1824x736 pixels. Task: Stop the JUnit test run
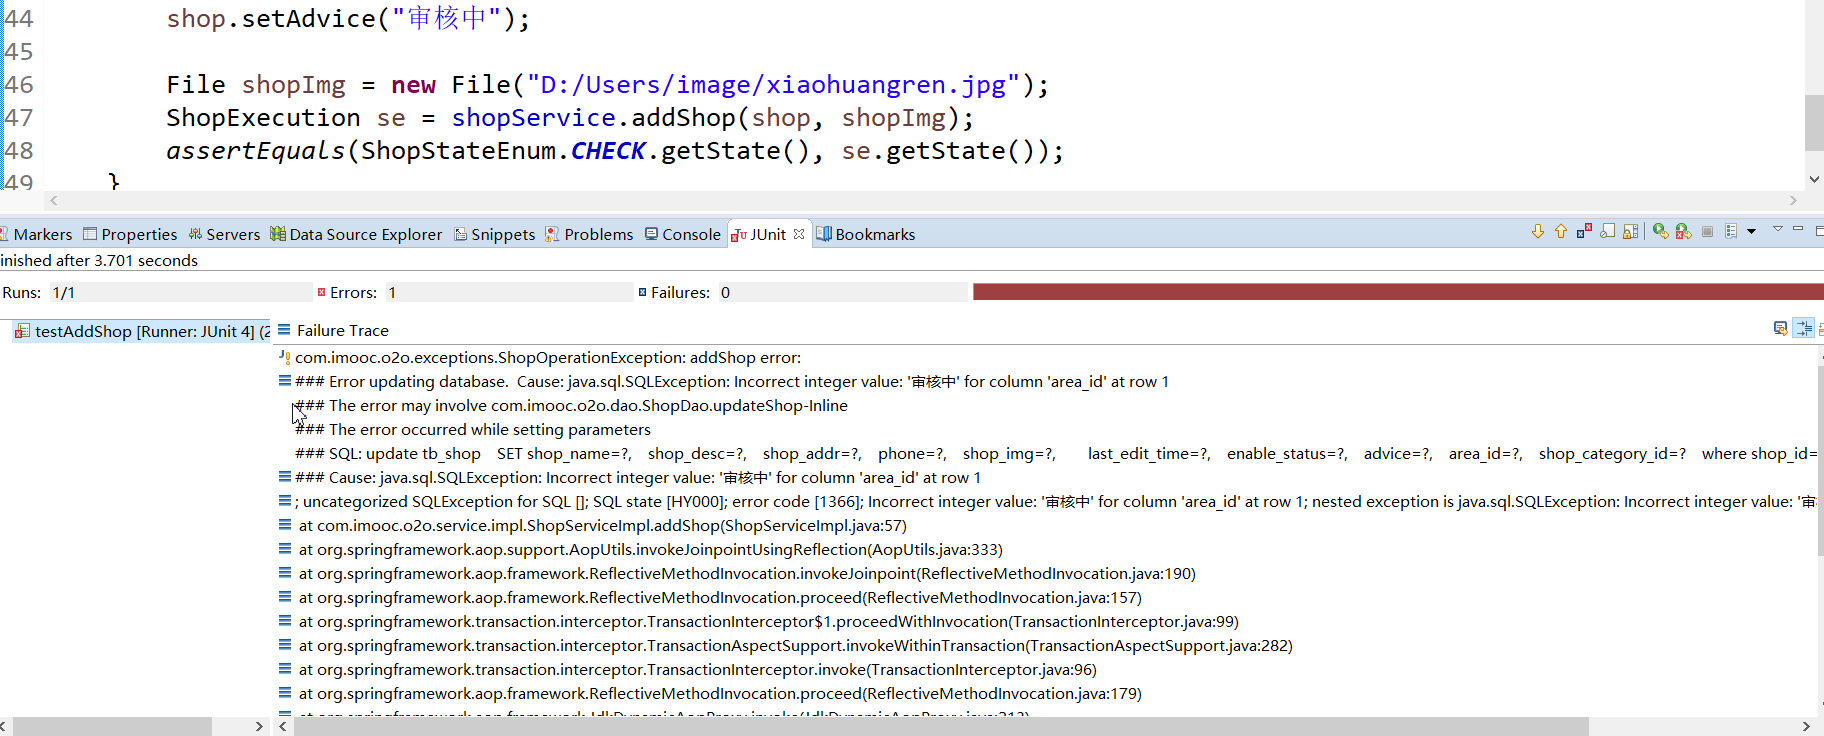tap(1708, 232)
